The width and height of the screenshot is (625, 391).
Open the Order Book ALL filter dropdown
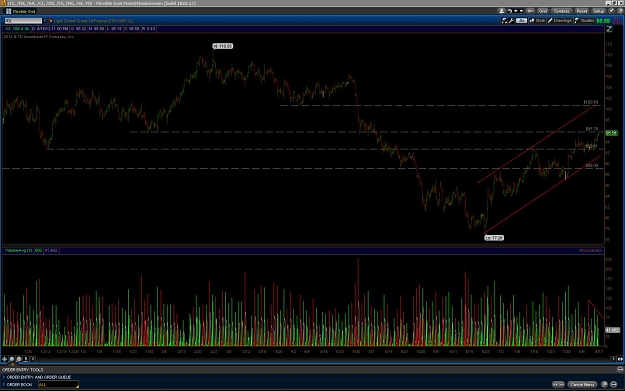(x=58, y=385)
